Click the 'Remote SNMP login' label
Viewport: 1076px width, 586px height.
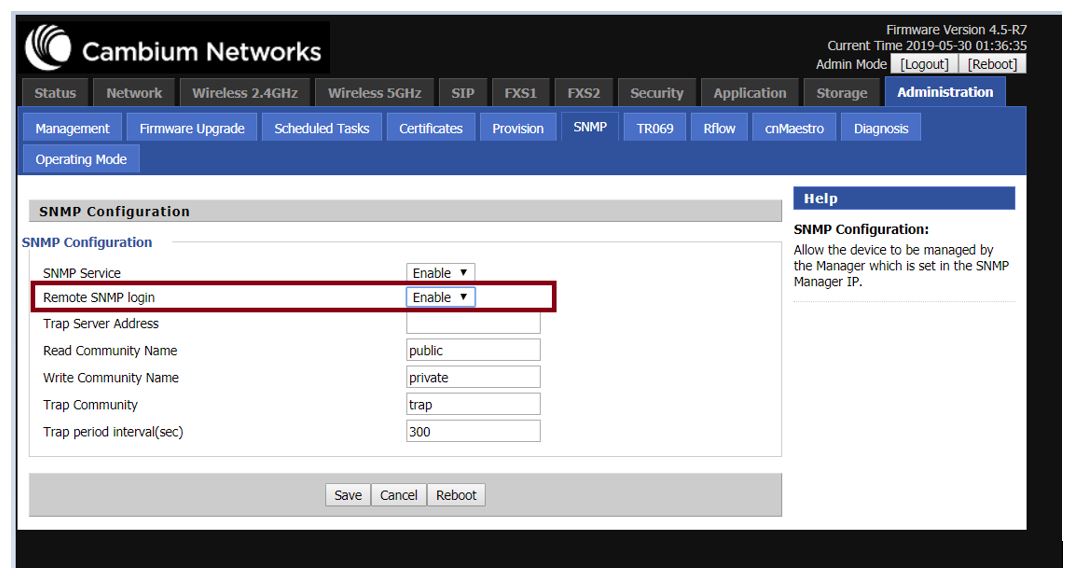pyautogui.click(x=99, y=297)
